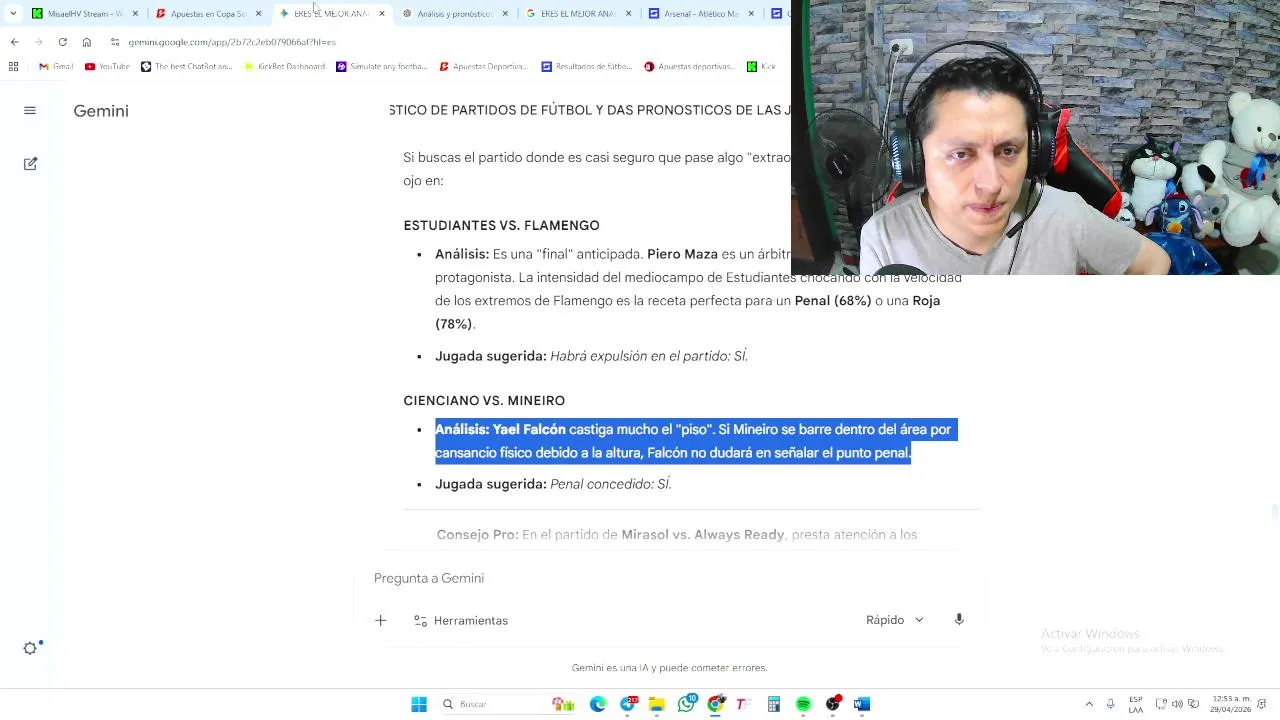Image resolution: width=1280 pixels, height=720 pixels.
Task: Open File Explorer from taskbar
Action: click(x=657, y=704)
